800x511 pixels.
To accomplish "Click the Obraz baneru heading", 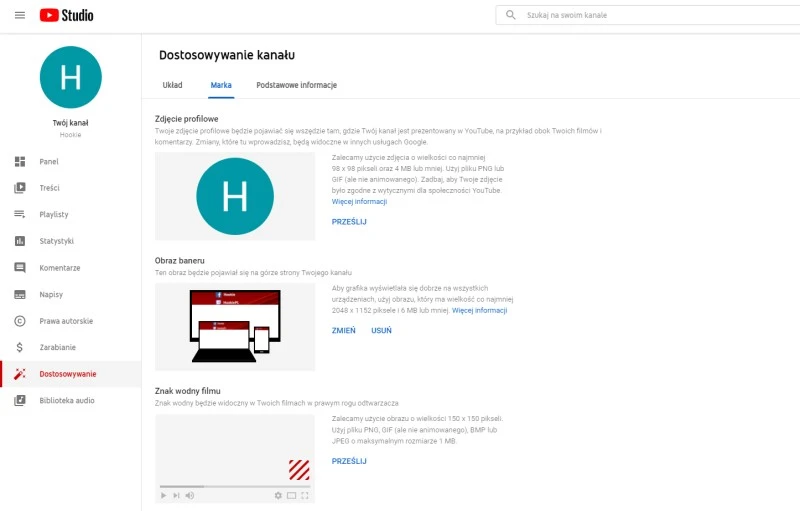I will (x=180, y=261).
